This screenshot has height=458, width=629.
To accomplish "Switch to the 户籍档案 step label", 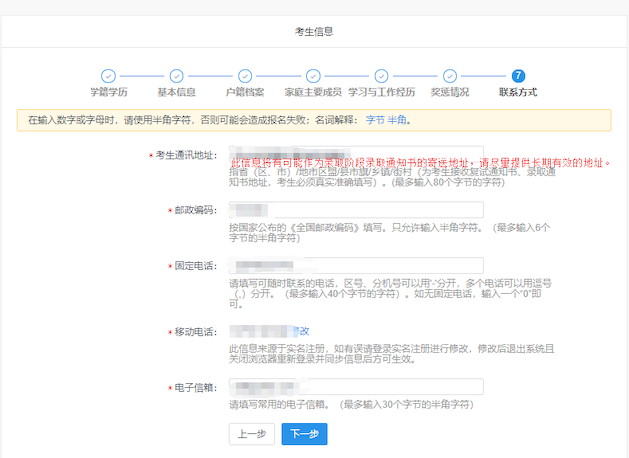I will click(244, 92).
